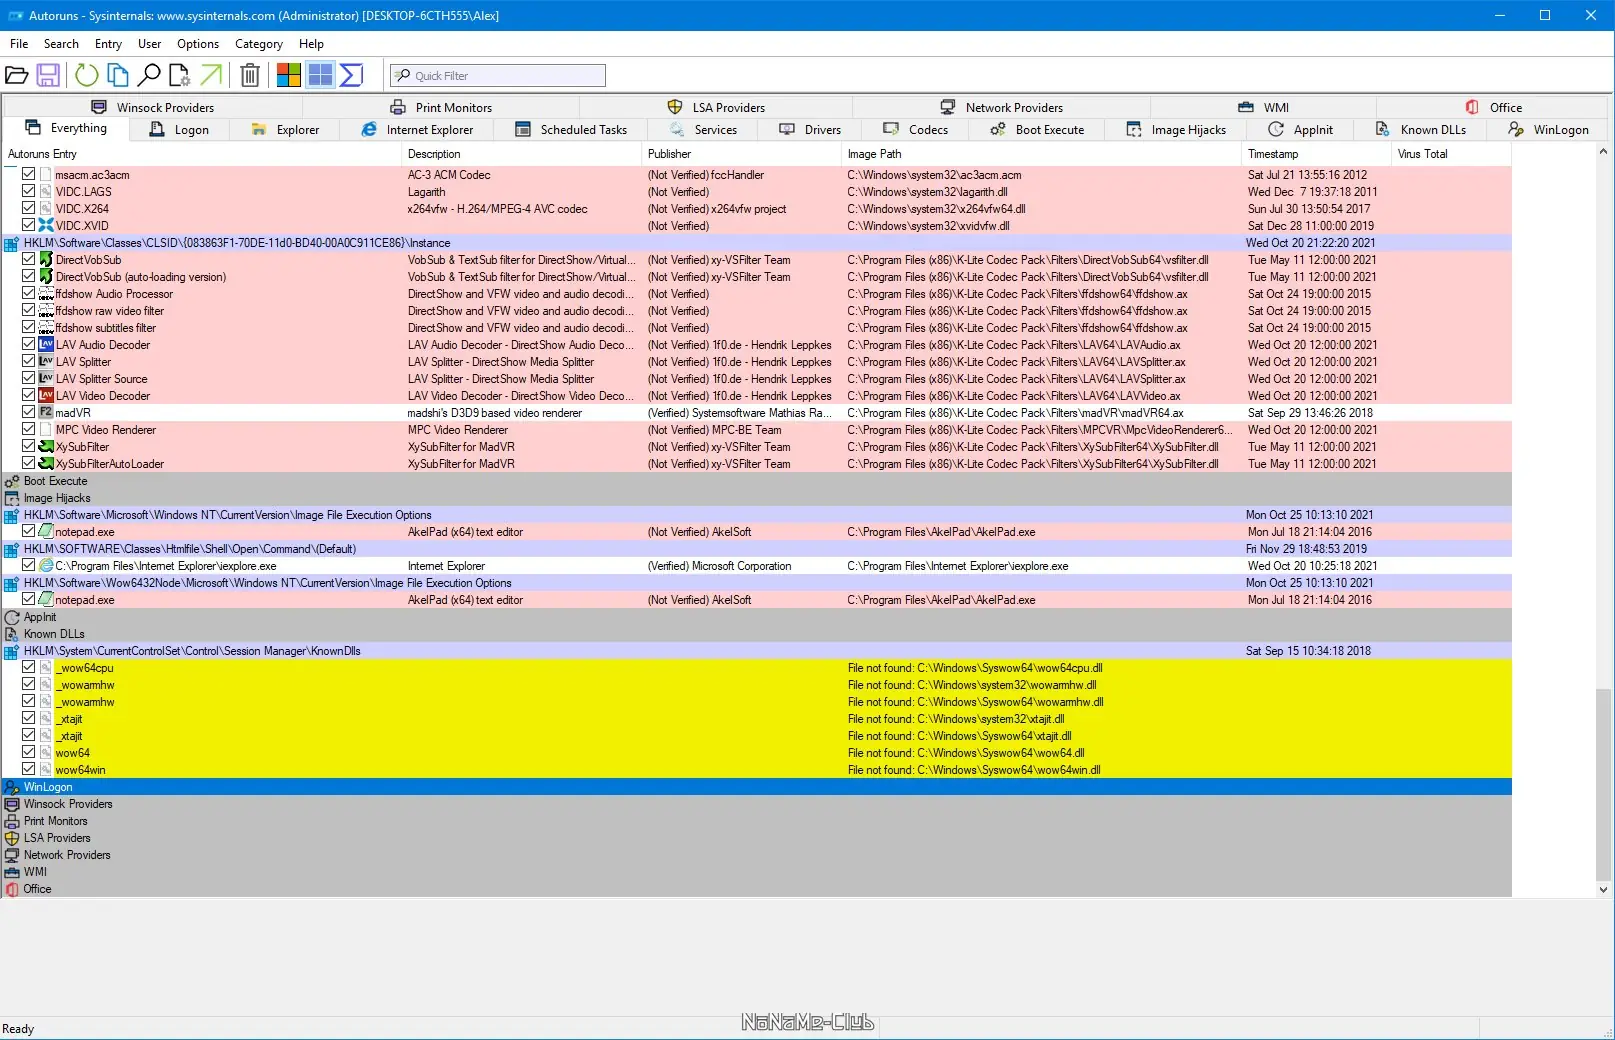Sort by the Publisher column header
This screenshot has width=1615, height=1040.
click(741, 154)
